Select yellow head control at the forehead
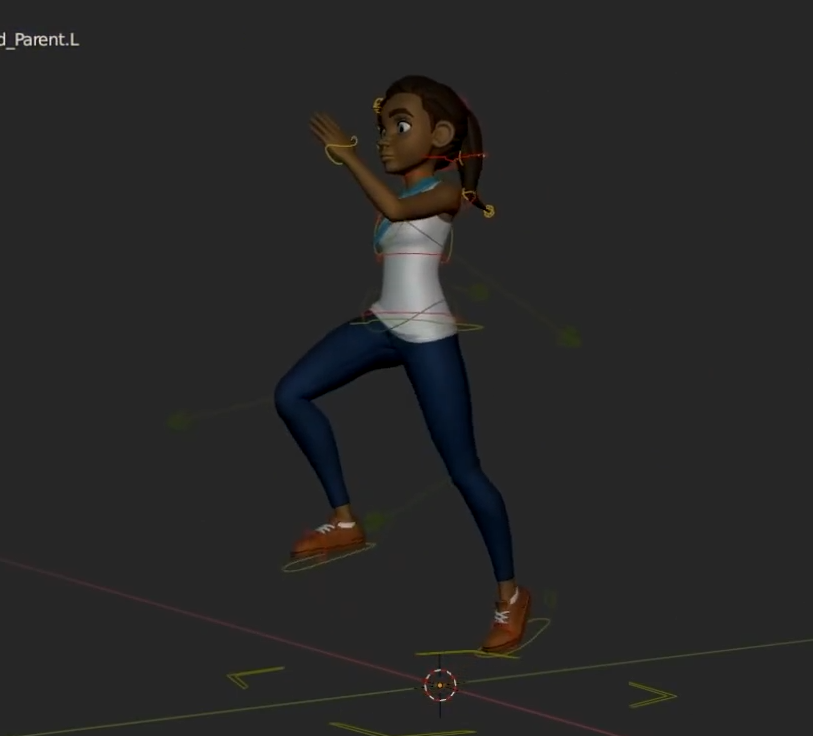 (x=378, y=105)
